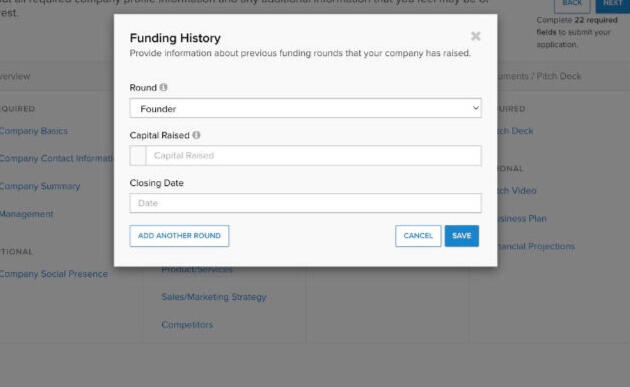Open the Pitch Video link

(x=517, y=190)
